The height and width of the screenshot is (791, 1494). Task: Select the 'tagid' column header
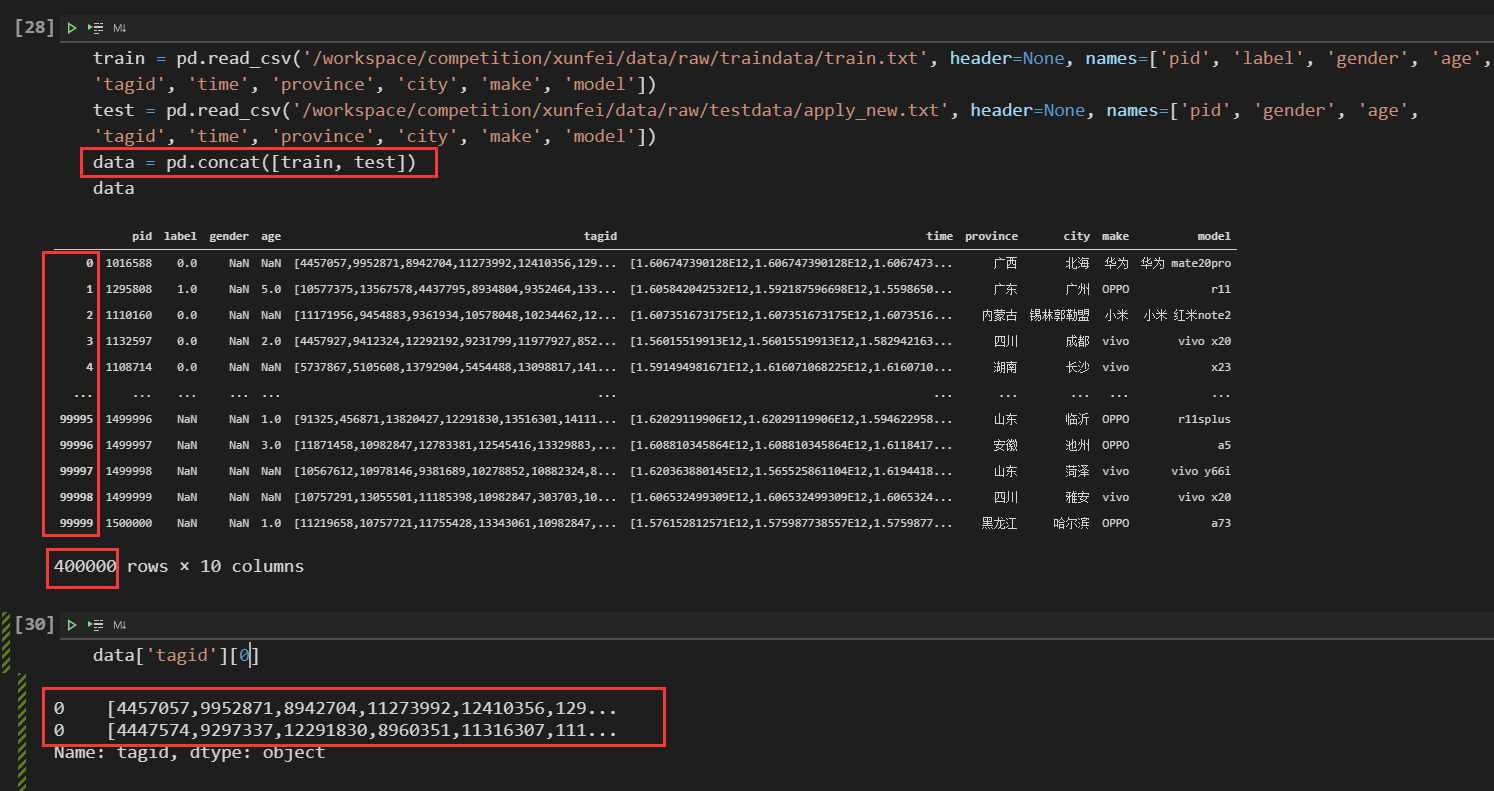[x=600, y=237]
